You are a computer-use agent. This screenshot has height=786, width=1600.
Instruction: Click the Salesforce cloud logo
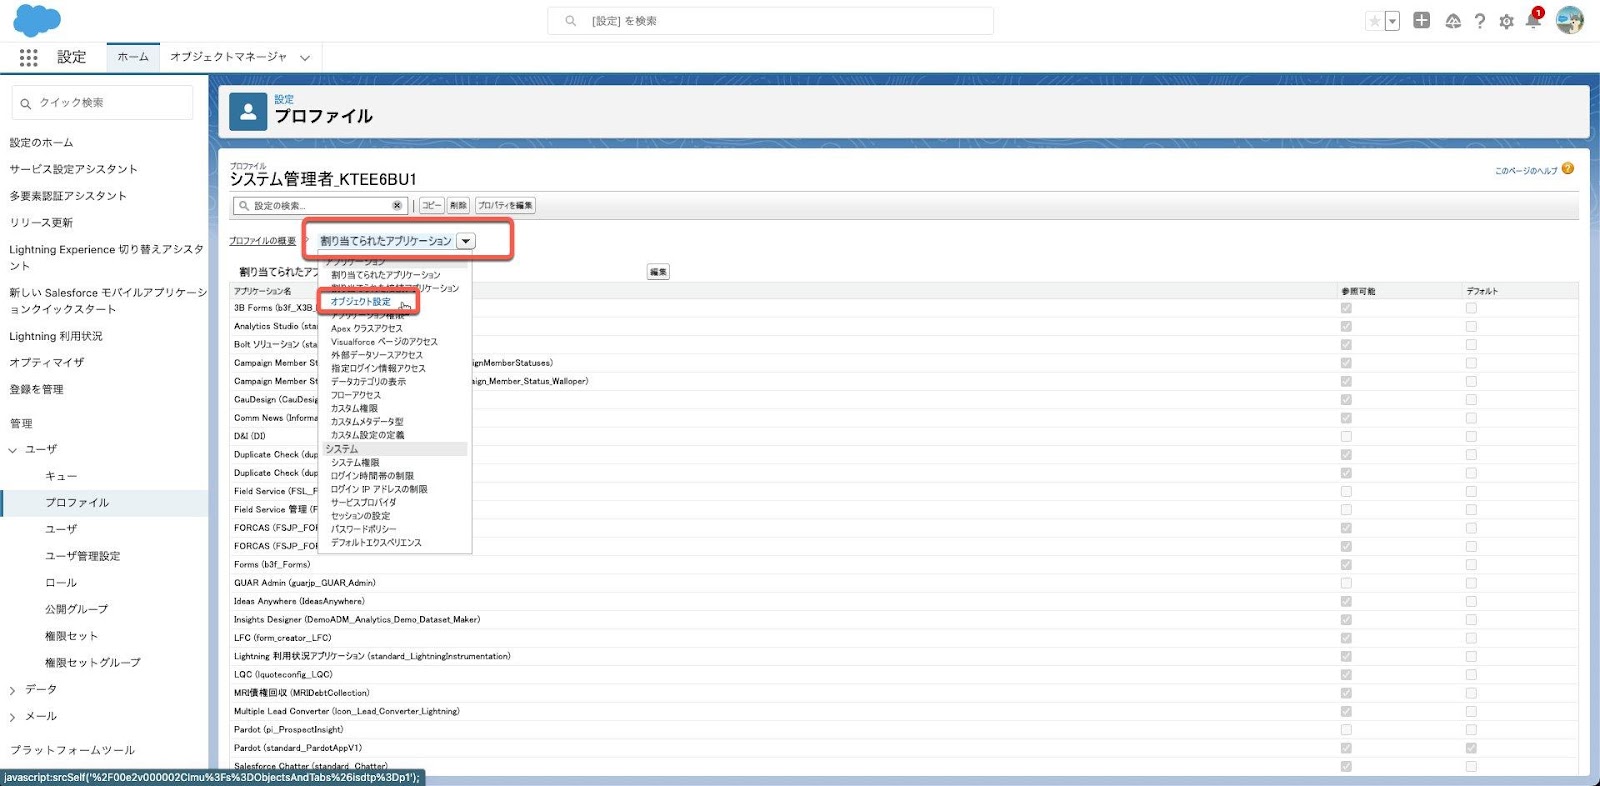tap(37, 21)
